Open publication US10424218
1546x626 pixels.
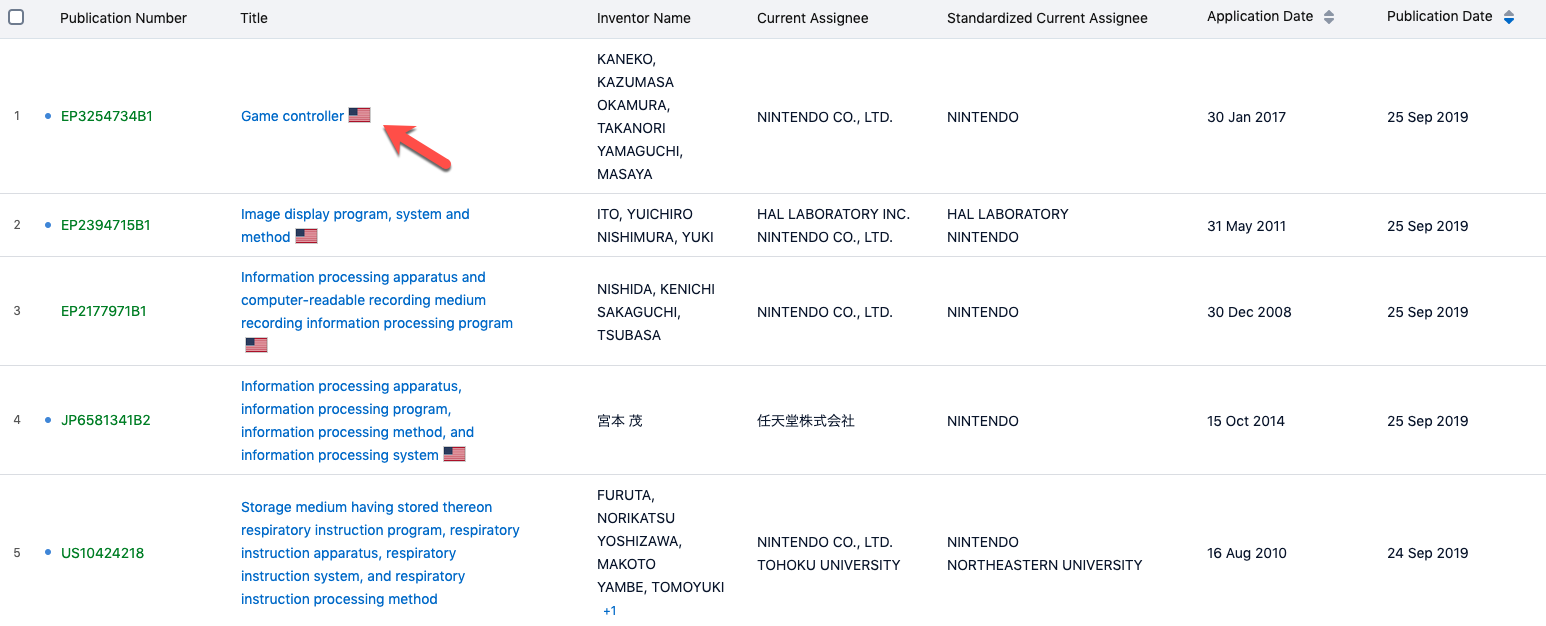[102, 553]
